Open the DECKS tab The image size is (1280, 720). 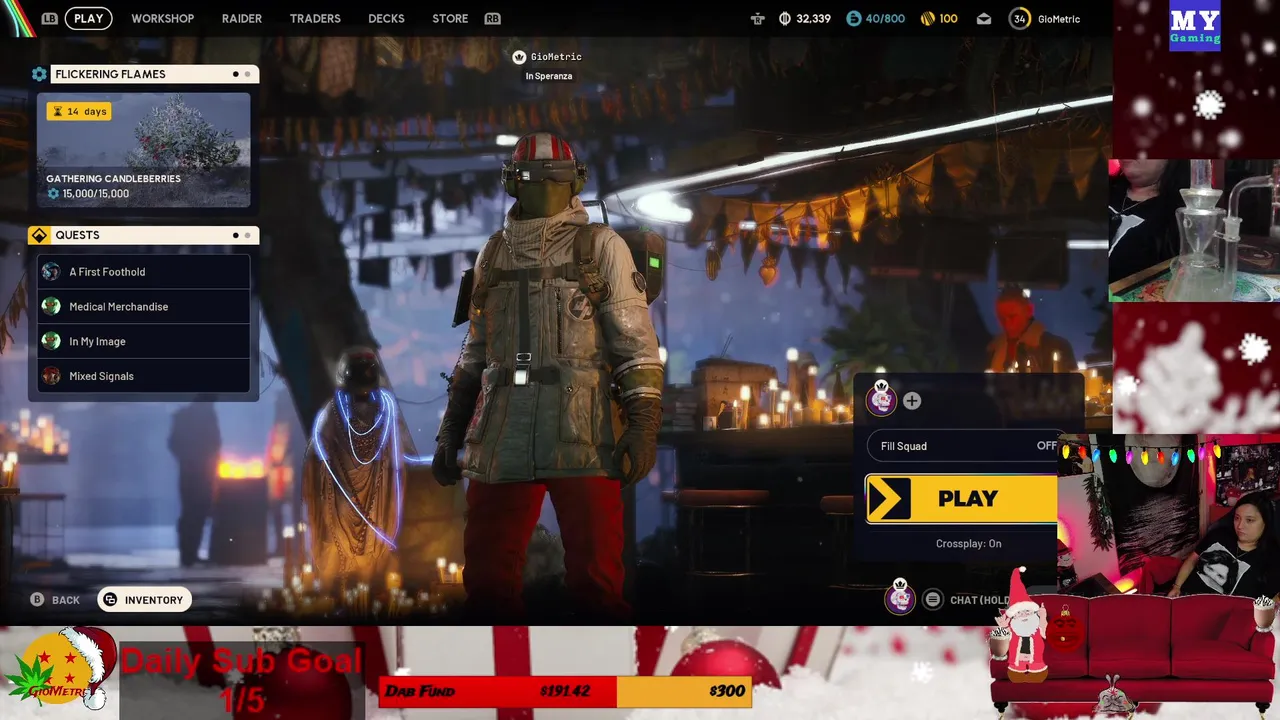click(x=386, y=18)
